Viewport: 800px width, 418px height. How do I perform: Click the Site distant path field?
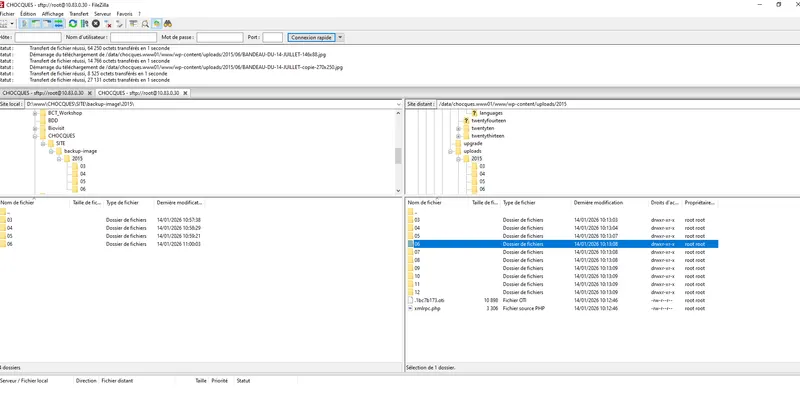618,104
